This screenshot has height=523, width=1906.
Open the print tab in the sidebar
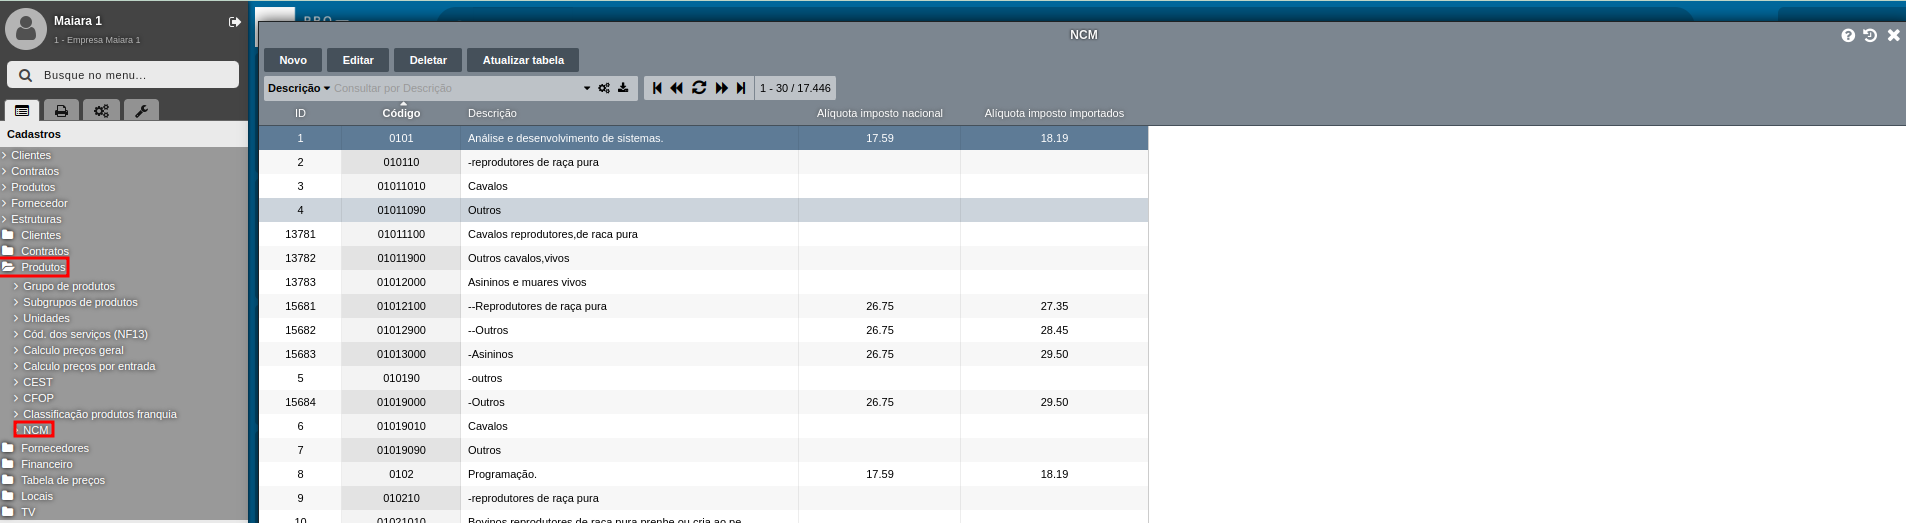click(x=61, y=111)
